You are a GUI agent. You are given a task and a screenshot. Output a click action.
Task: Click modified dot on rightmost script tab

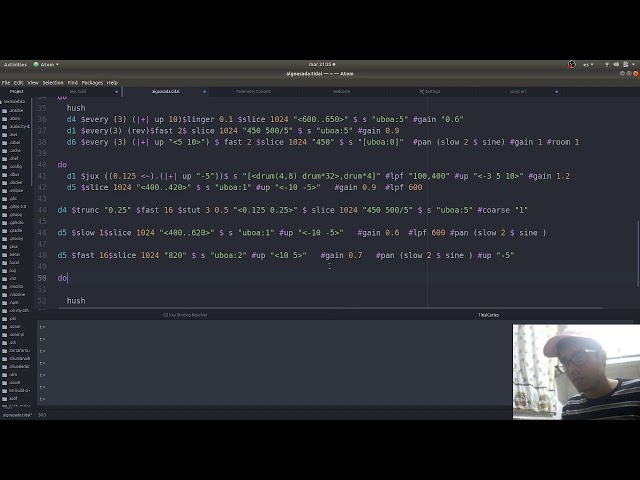[x=556, y=92]
